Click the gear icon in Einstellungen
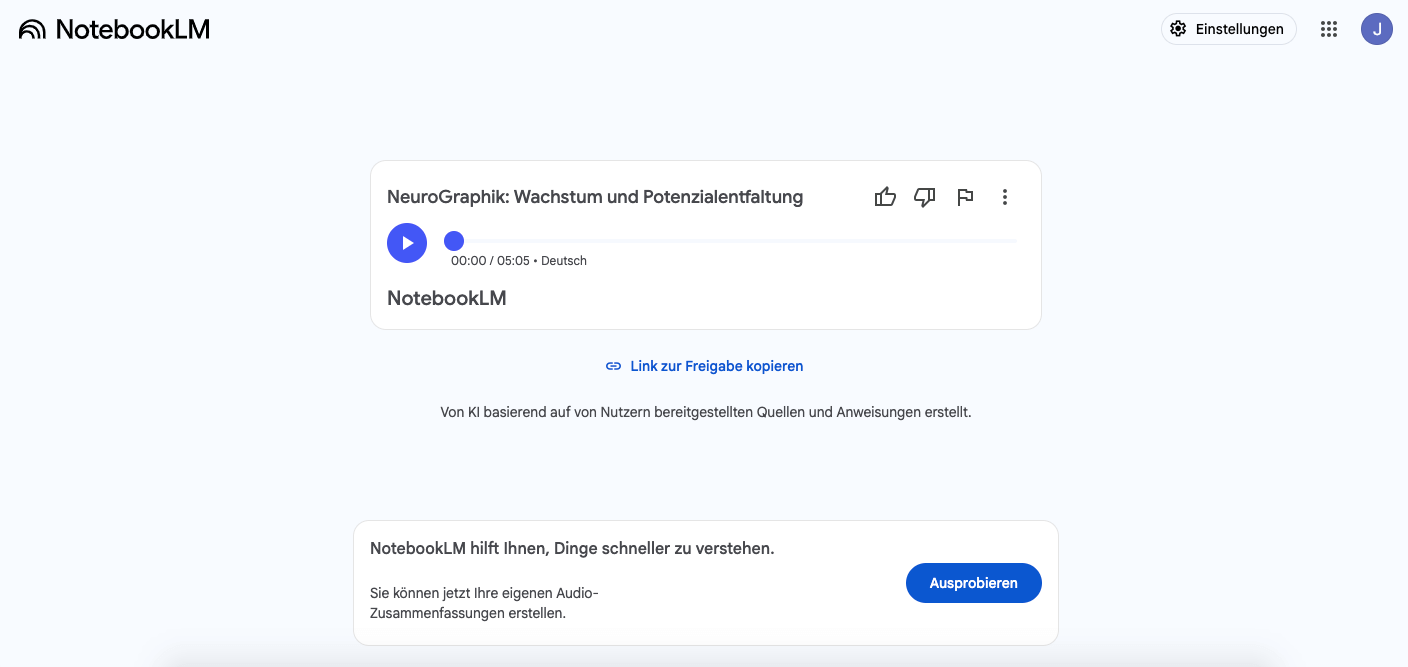Image resolution: width=1408 pixels, height=667 pixels. point(1179,29)
